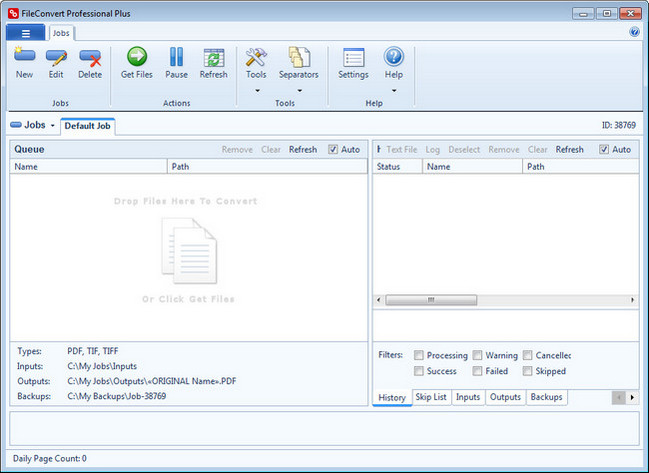Enable the Processing filter checkbox
The height and width of the screenshot is (473, 649).
coord(419,355)
